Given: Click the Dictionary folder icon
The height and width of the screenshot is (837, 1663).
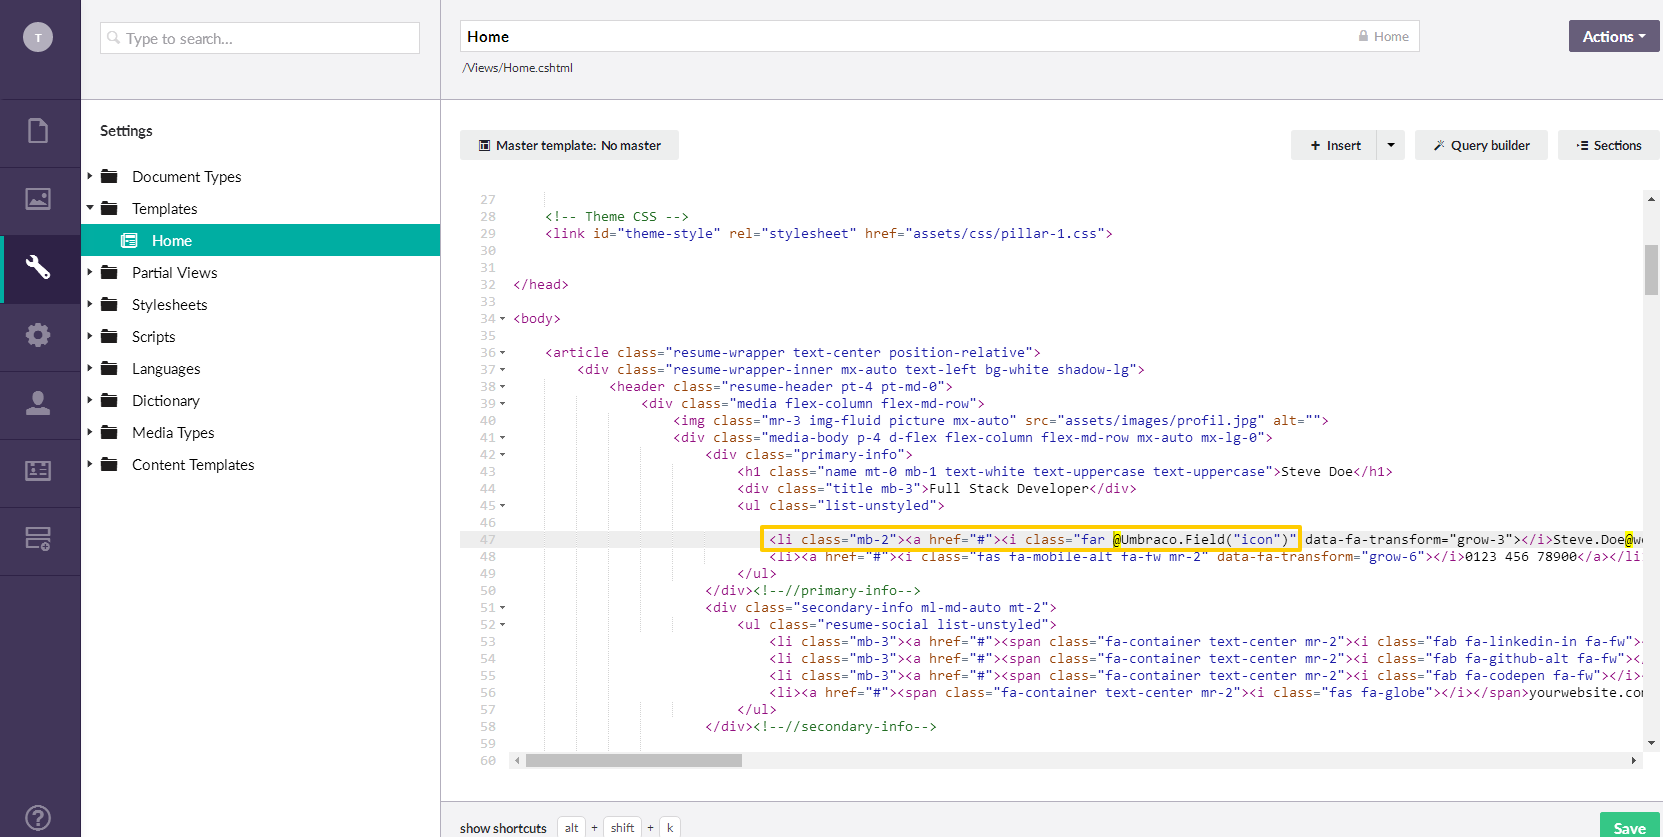Looking at the screenshot, I should coord(109,400).
